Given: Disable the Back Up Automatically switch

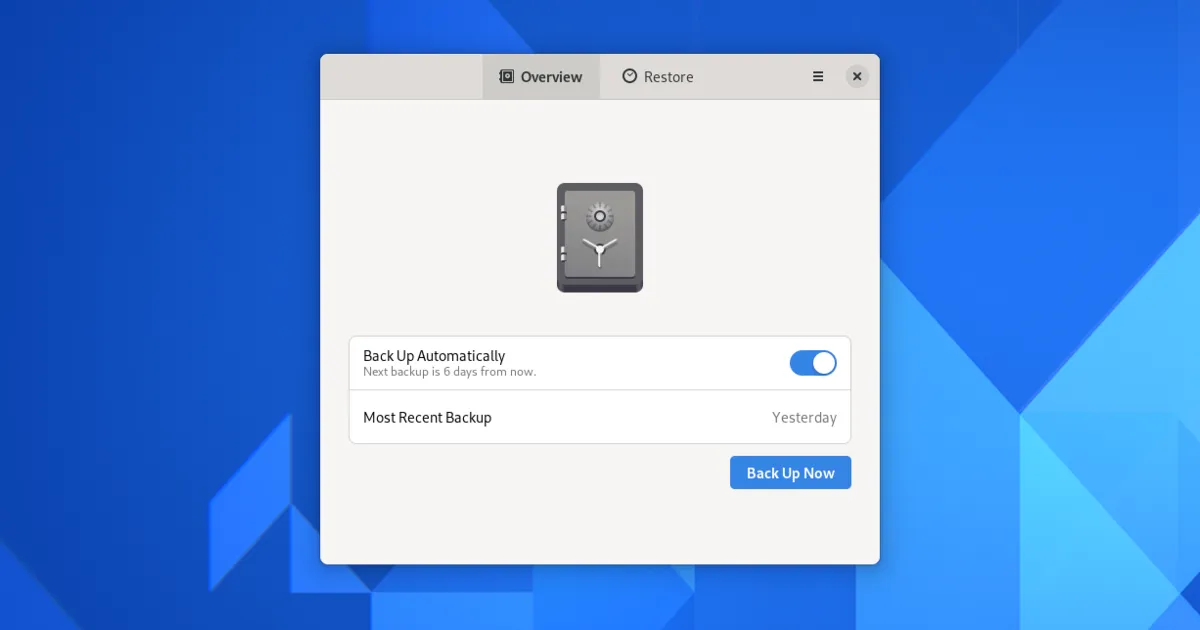Looking at the screenshot, I should (813, 363).
